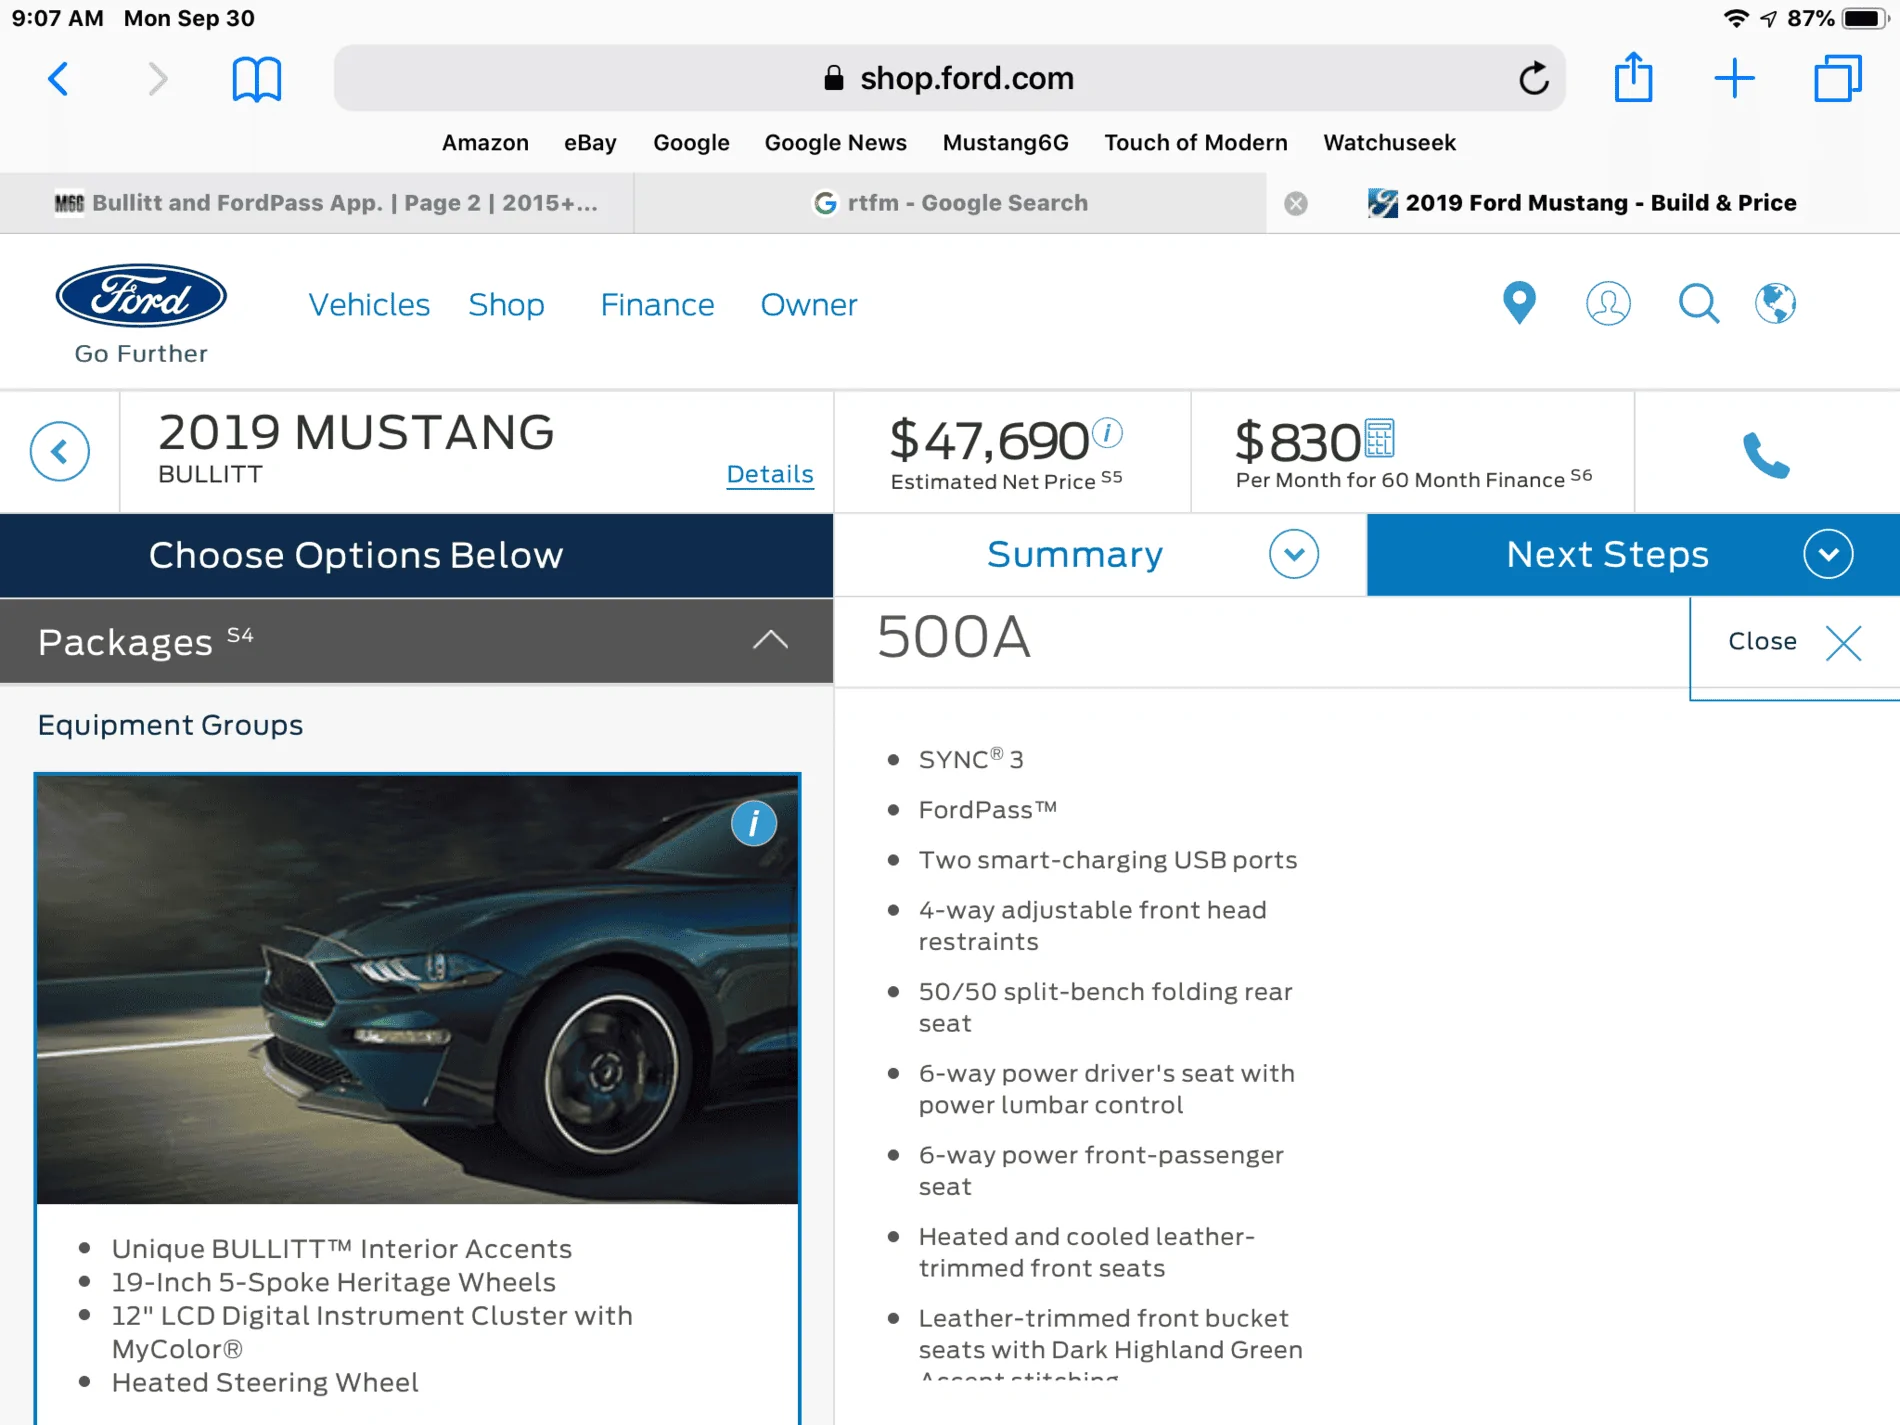Show info for the Bullitt equipment group
The height and width of the screenshot is (1425, 1900).
[x=753, y=823]
